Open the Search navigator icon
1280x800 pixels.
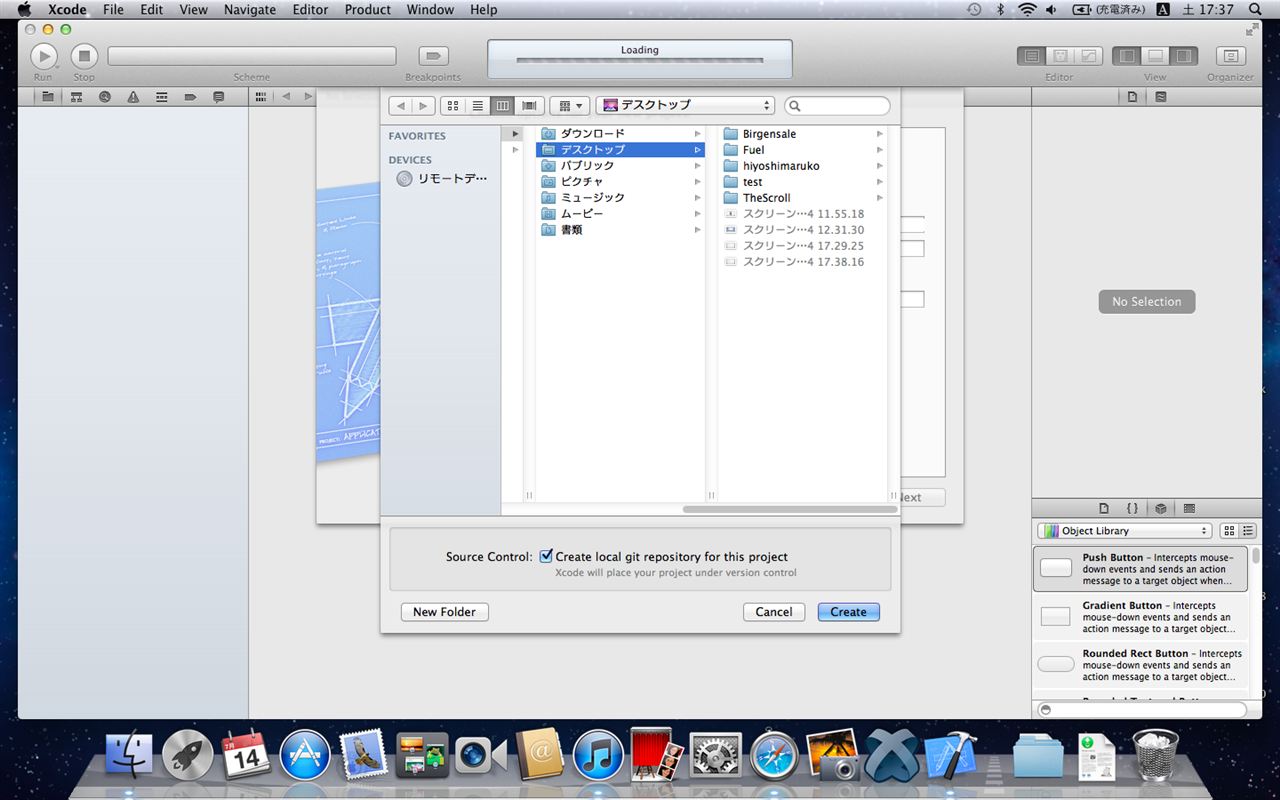(x=104, y=97)
